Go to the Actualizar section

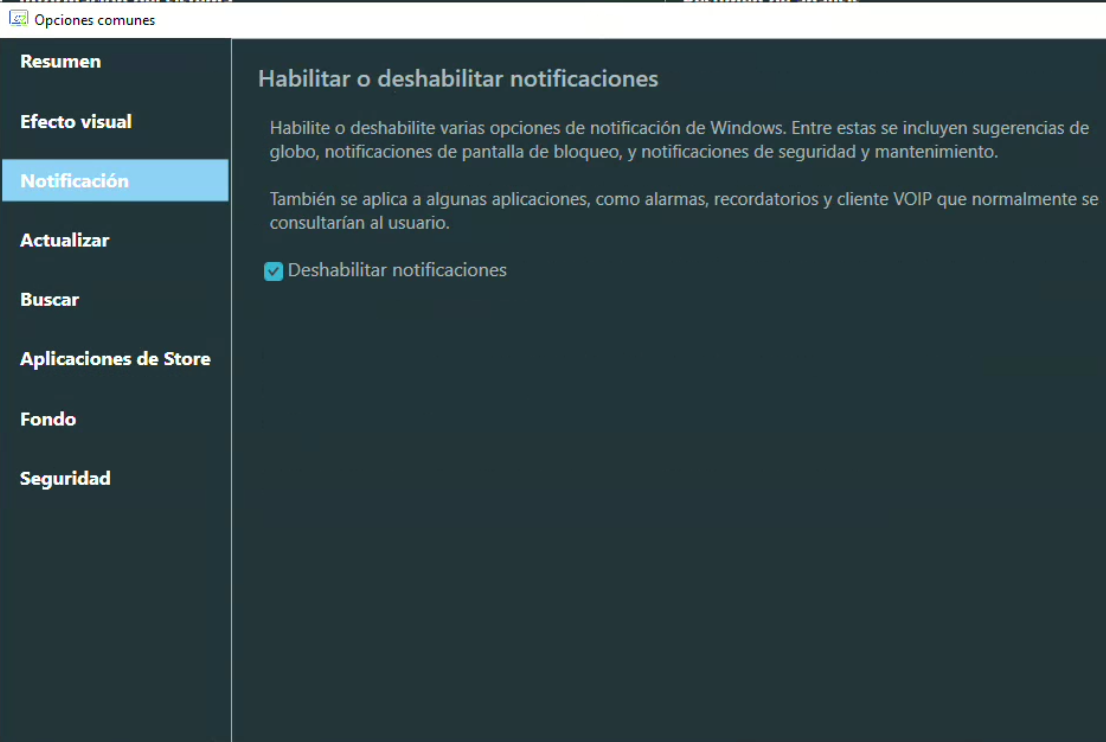[65, 241]
